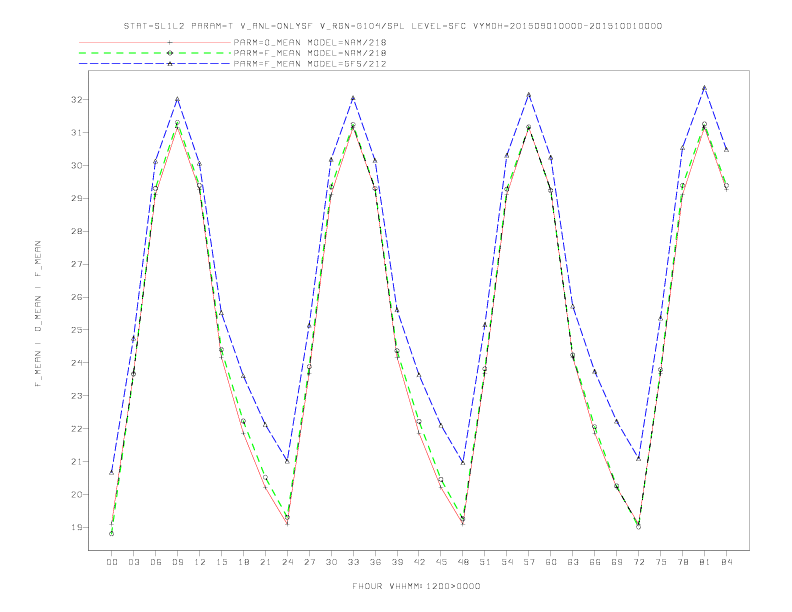Click x-axis tick label 30
The width and height of the screenshot is (792, 612).
(x=331, y=562)
